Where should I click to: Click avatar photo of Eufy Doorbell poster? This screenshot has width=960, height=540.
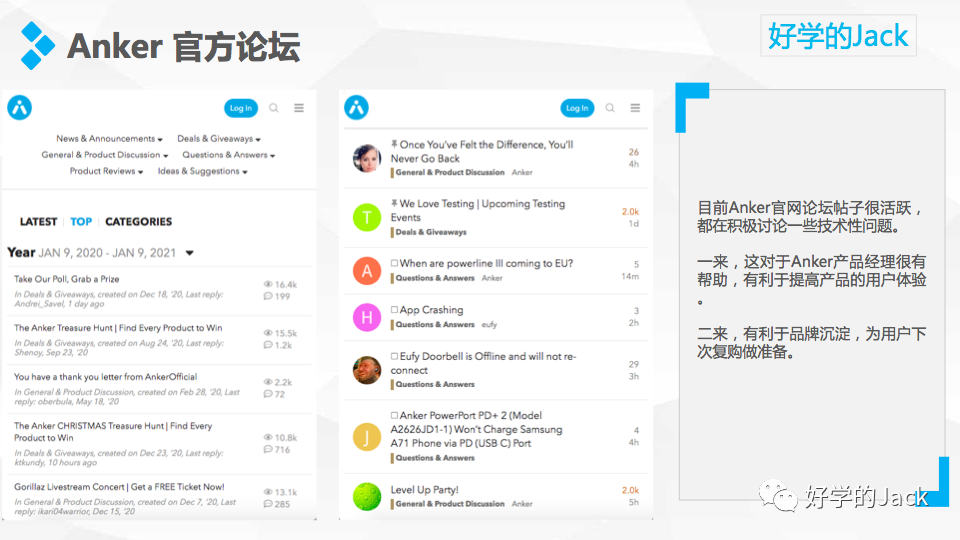(367, 370)
